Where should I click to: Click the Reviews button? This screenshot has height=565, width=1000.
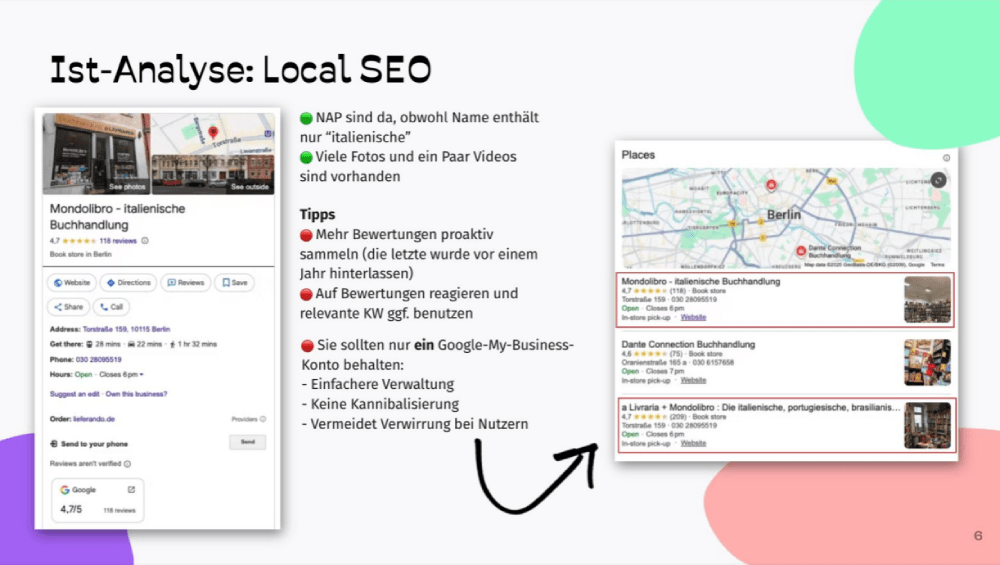[x=186, y=282]
